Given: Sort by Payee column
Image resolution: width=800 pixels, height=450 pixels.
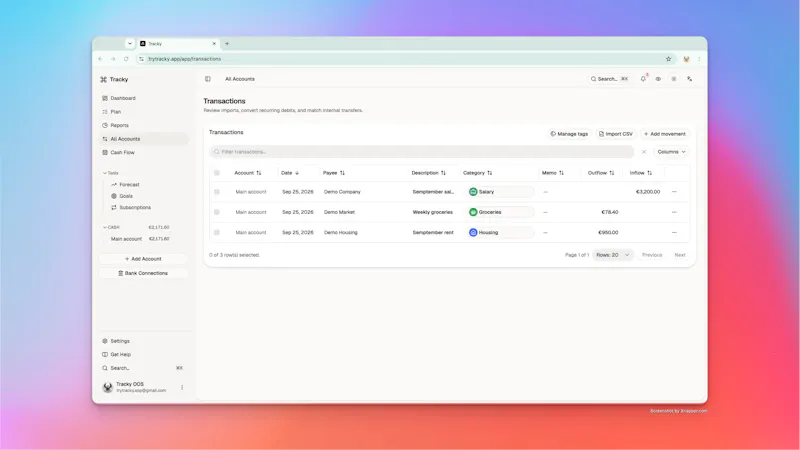Looking at the screenshot, I should (x=334, y=173).
